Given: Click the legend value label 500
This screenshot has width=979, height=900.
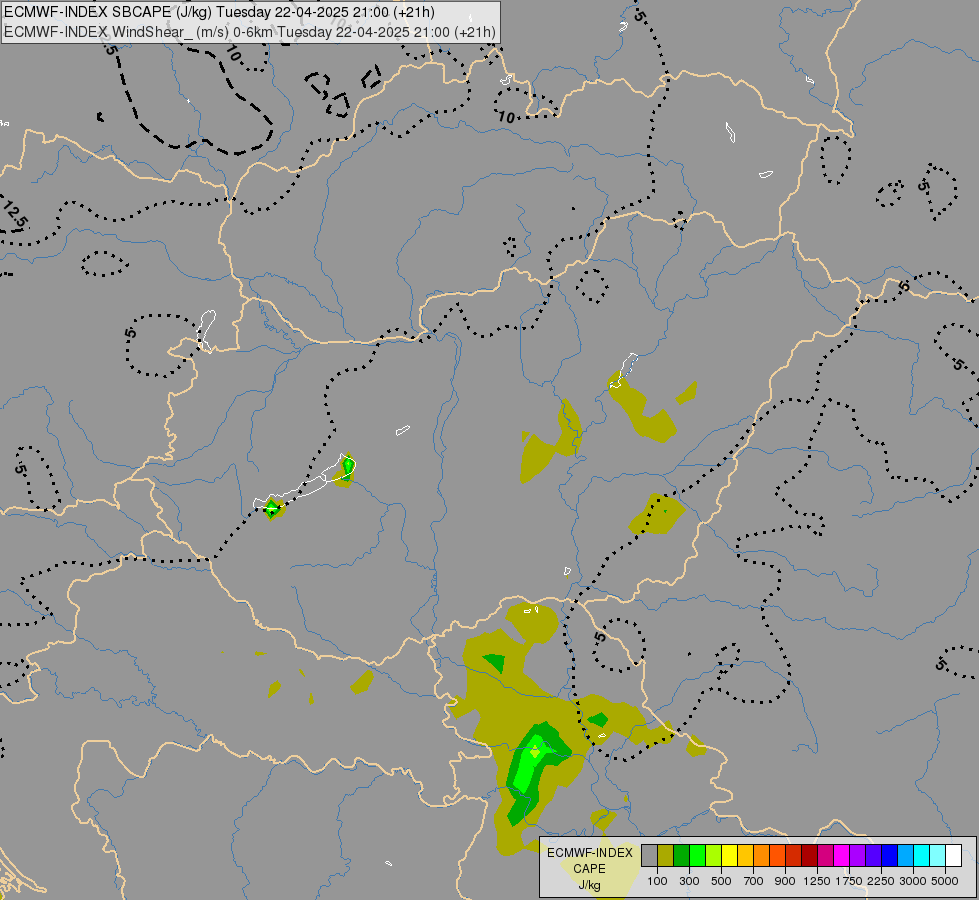Looking at the screenshot, I should point(721,881).
